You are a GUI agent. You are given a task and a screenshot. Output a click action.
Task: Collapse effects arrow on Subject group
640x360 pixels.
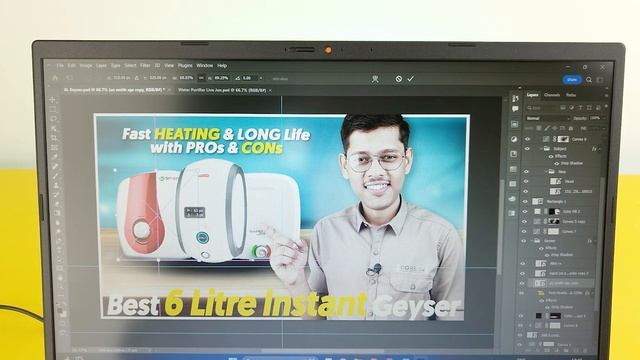click(600, 149)
